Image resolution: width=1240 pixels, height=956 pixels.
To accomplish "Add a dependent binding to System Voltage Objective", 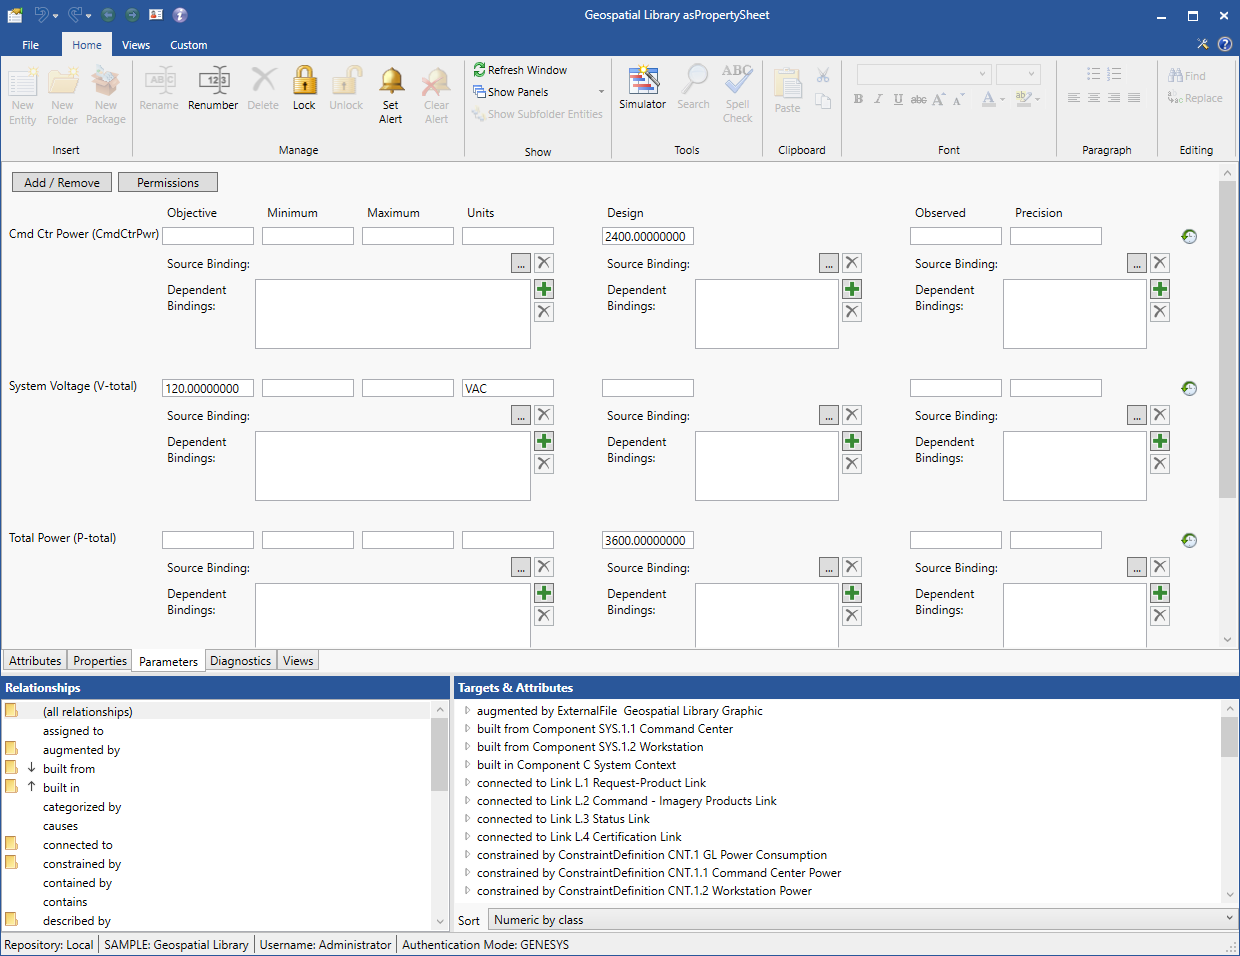I will [544, 441].
